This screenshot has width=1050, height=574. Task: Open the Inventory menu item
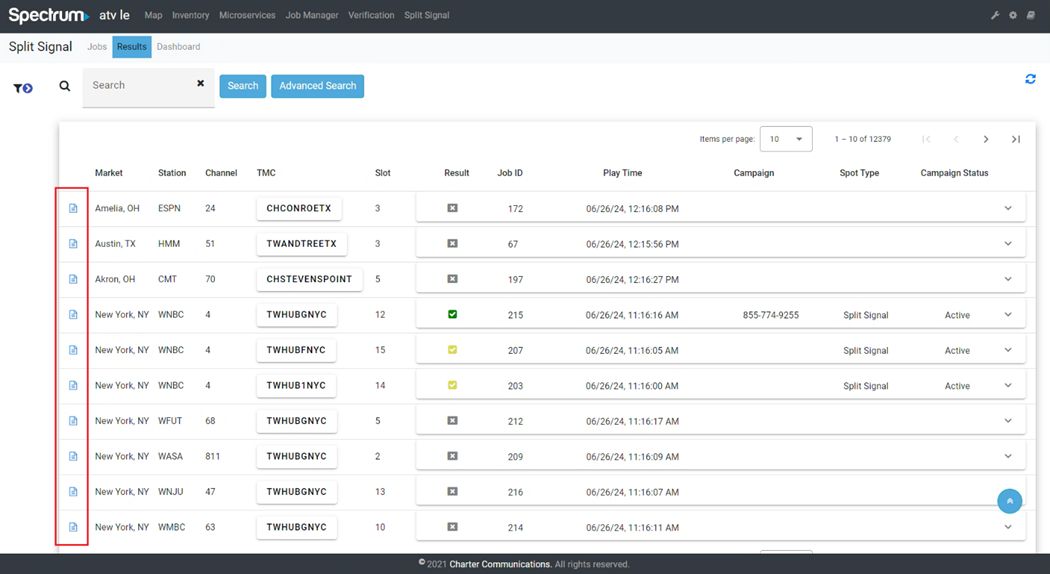(190, 15)
